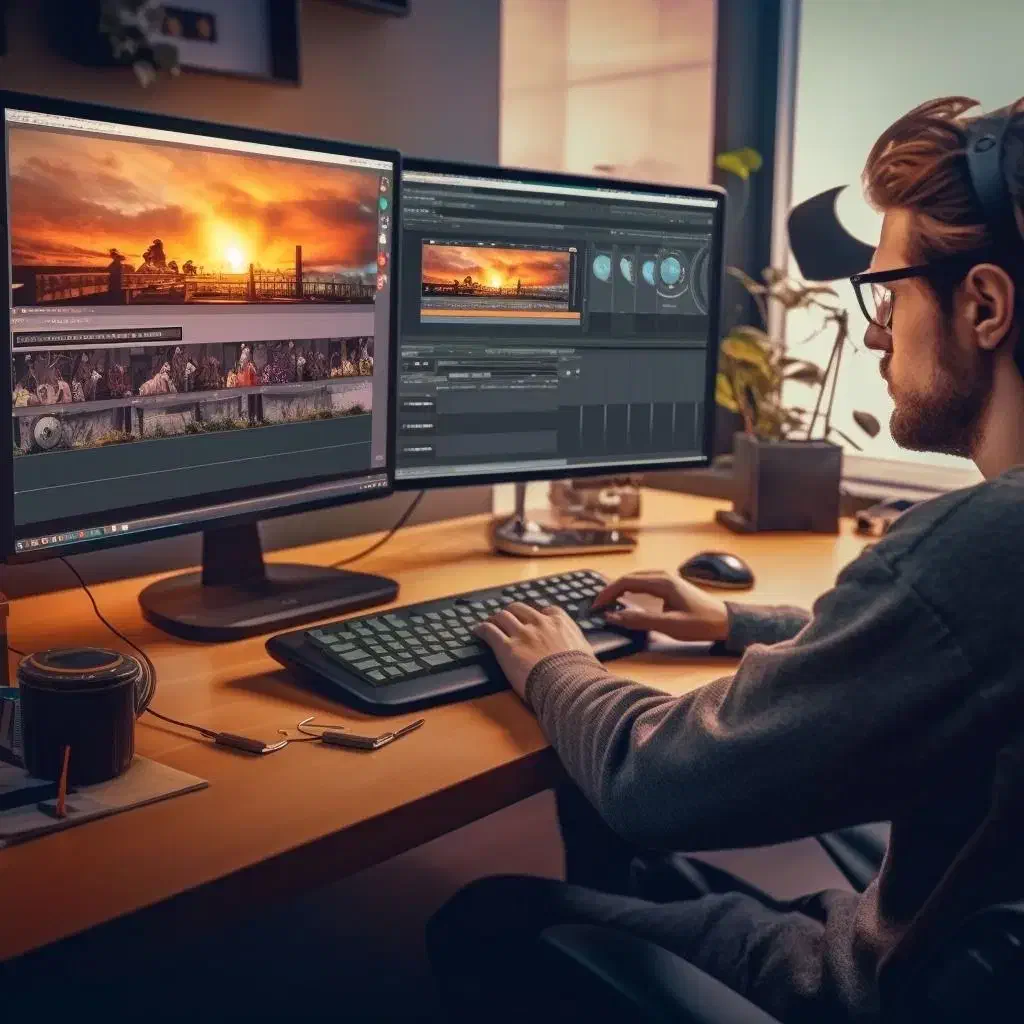Click the large blue color wheel with ring
The height and width of the screenshot is (1024, 1024).
click(671, 269)
